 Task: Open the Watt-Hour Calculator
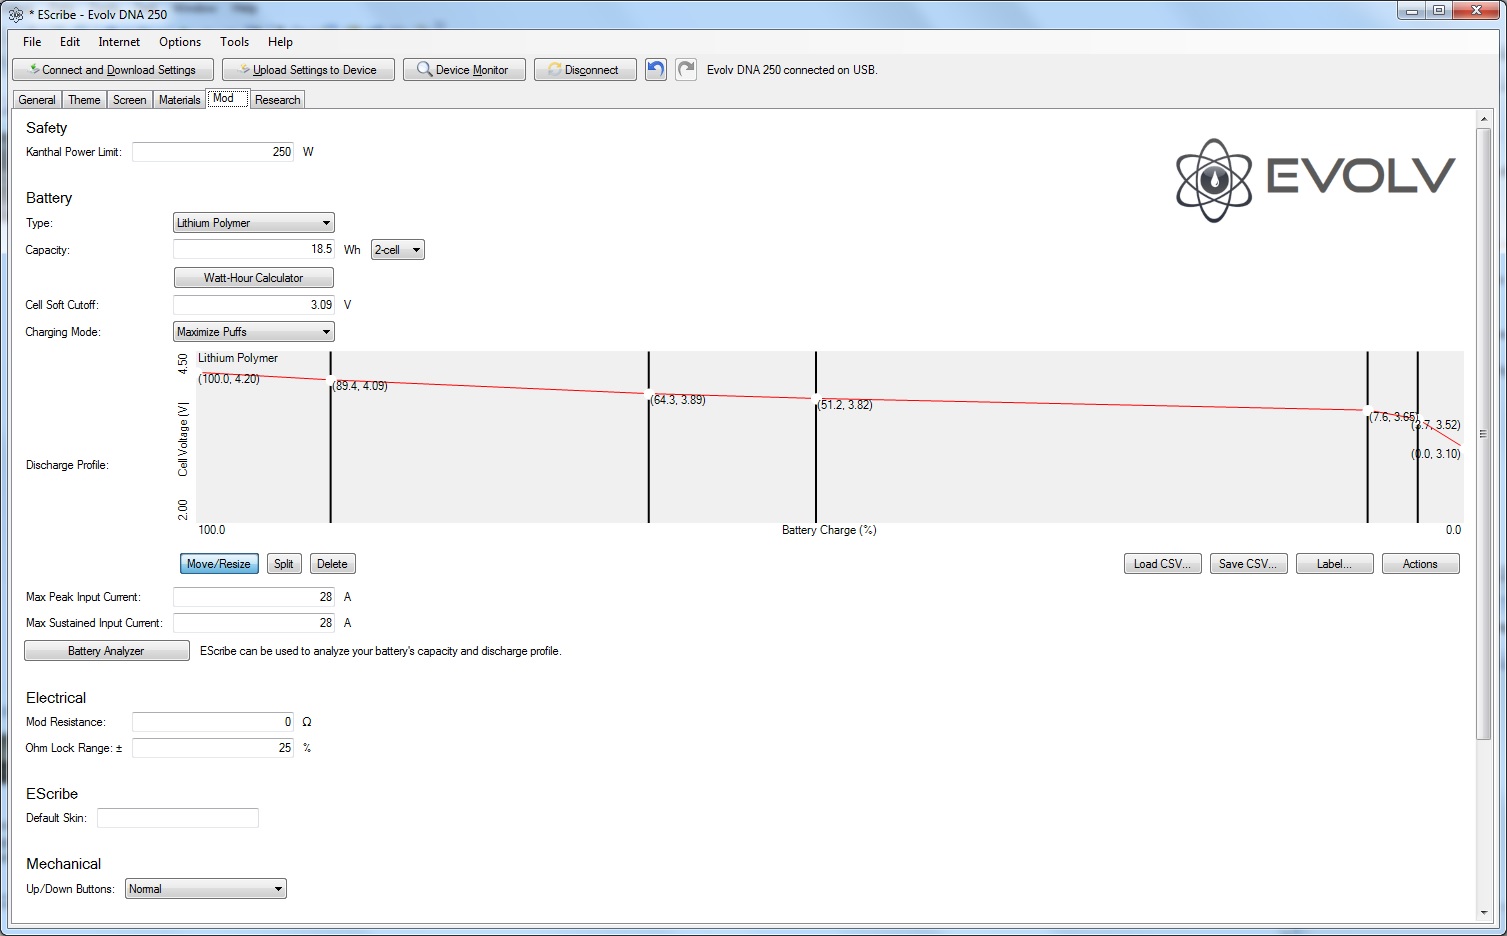[254, 278]
